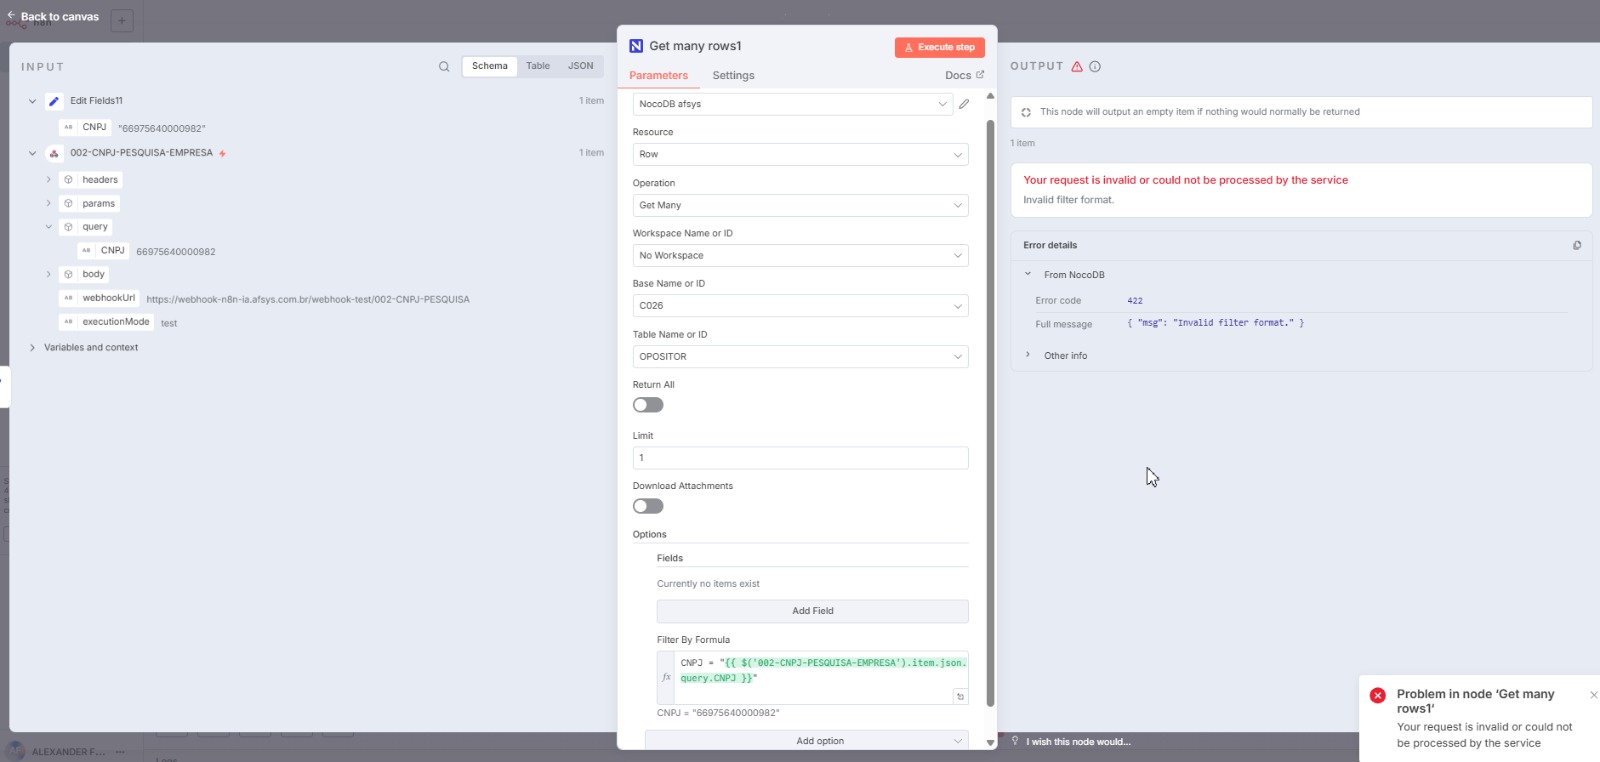
Task: Click the copy icon in Error details
Action: pyautogui.click(x=1577, y=245)
